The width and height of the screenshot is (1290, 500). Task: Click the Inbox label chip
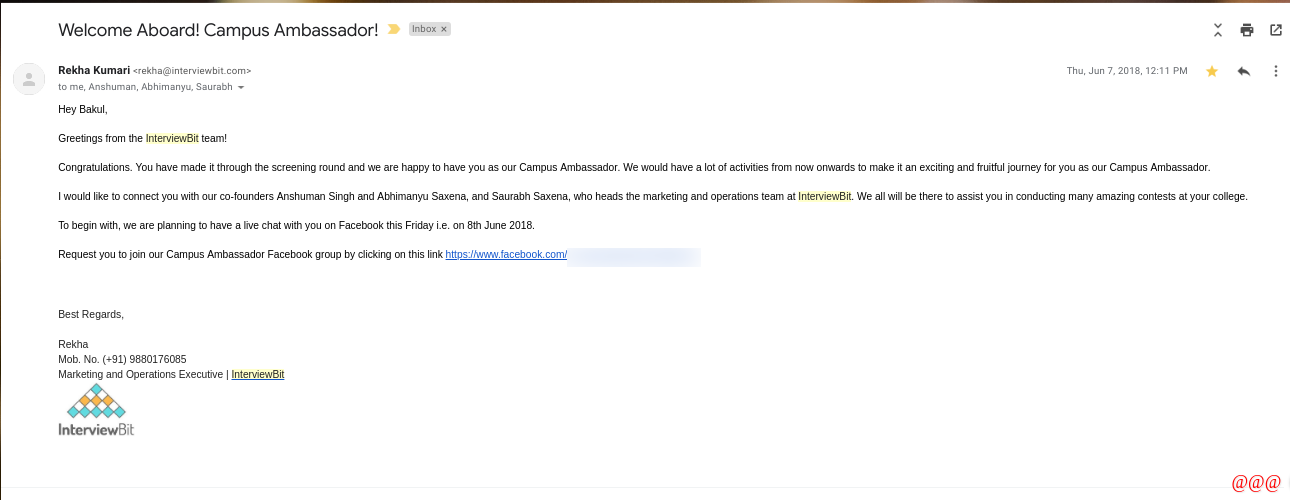[x=424, y=30]
